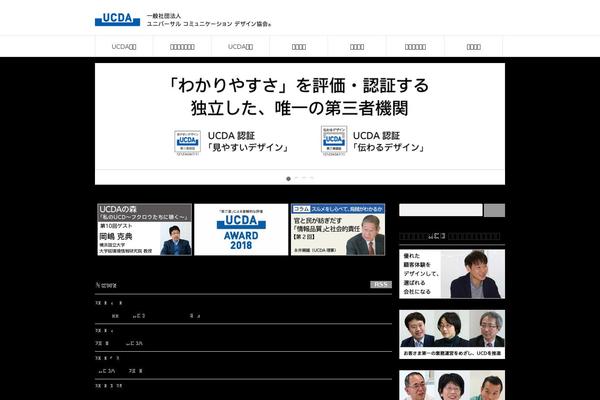
Task: Open sidebar banner 優れた顧客体験をデザインして
Action: 452,274
